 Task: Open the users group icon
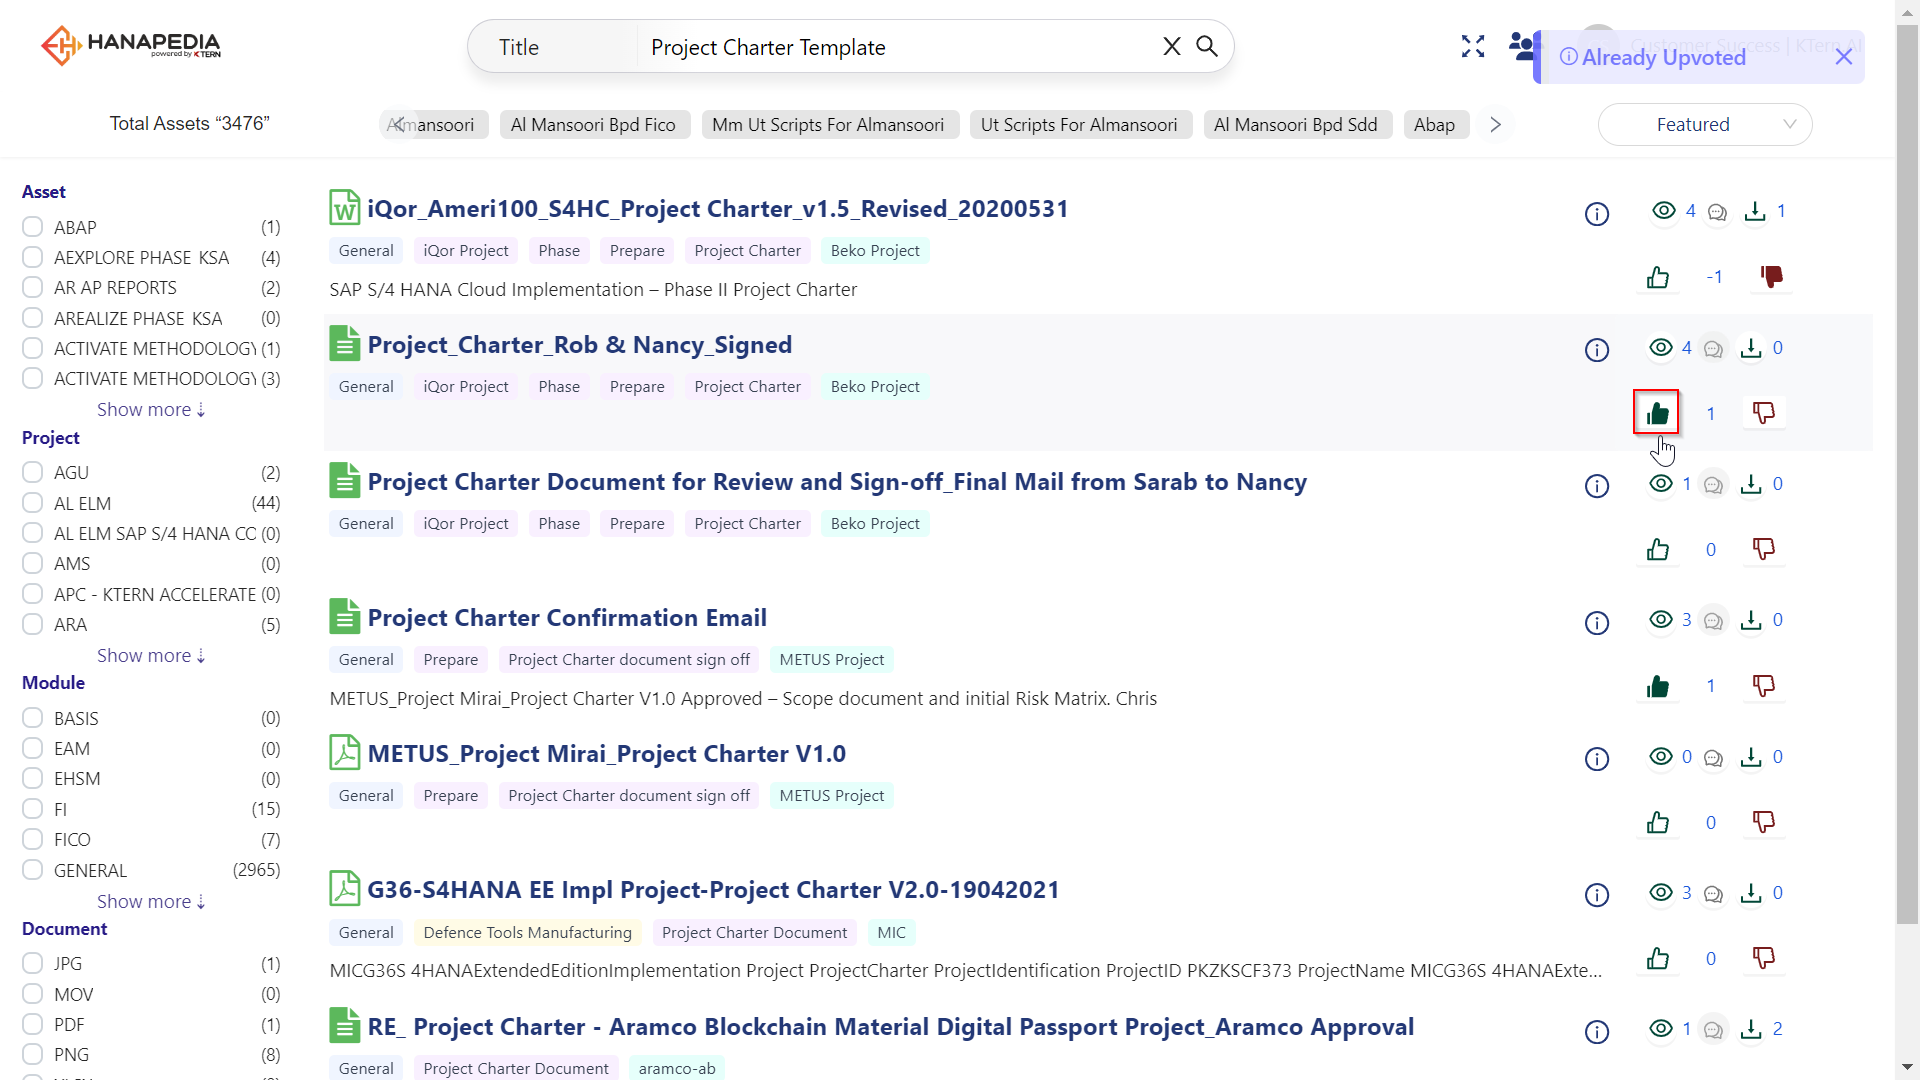point(1522,47)
